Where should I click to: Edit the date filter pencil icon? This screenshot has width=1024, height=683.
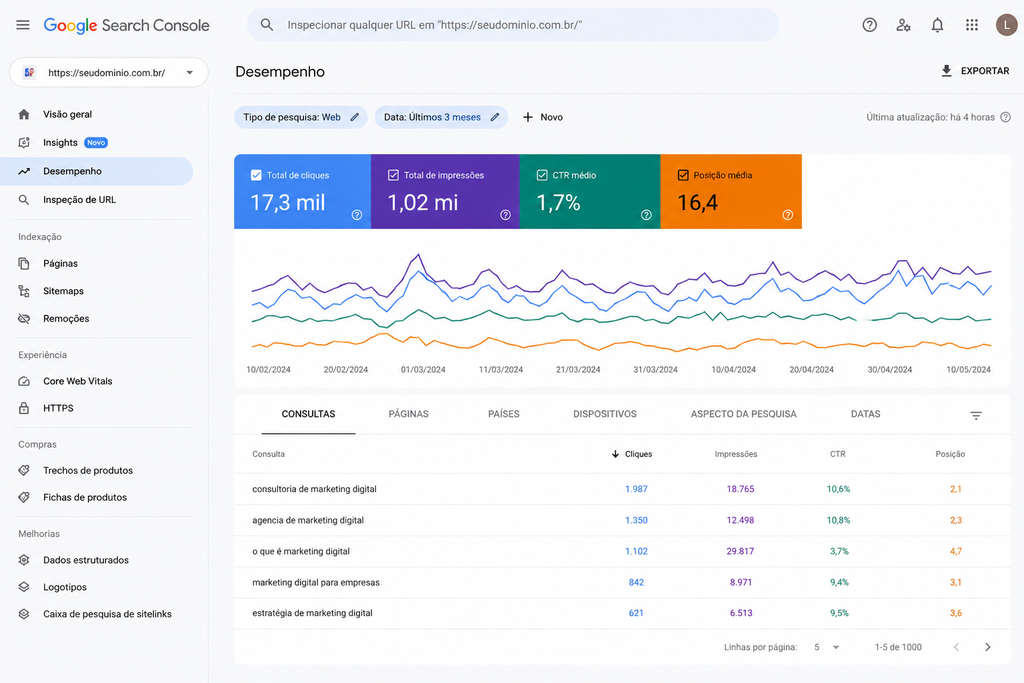[495, 117]
